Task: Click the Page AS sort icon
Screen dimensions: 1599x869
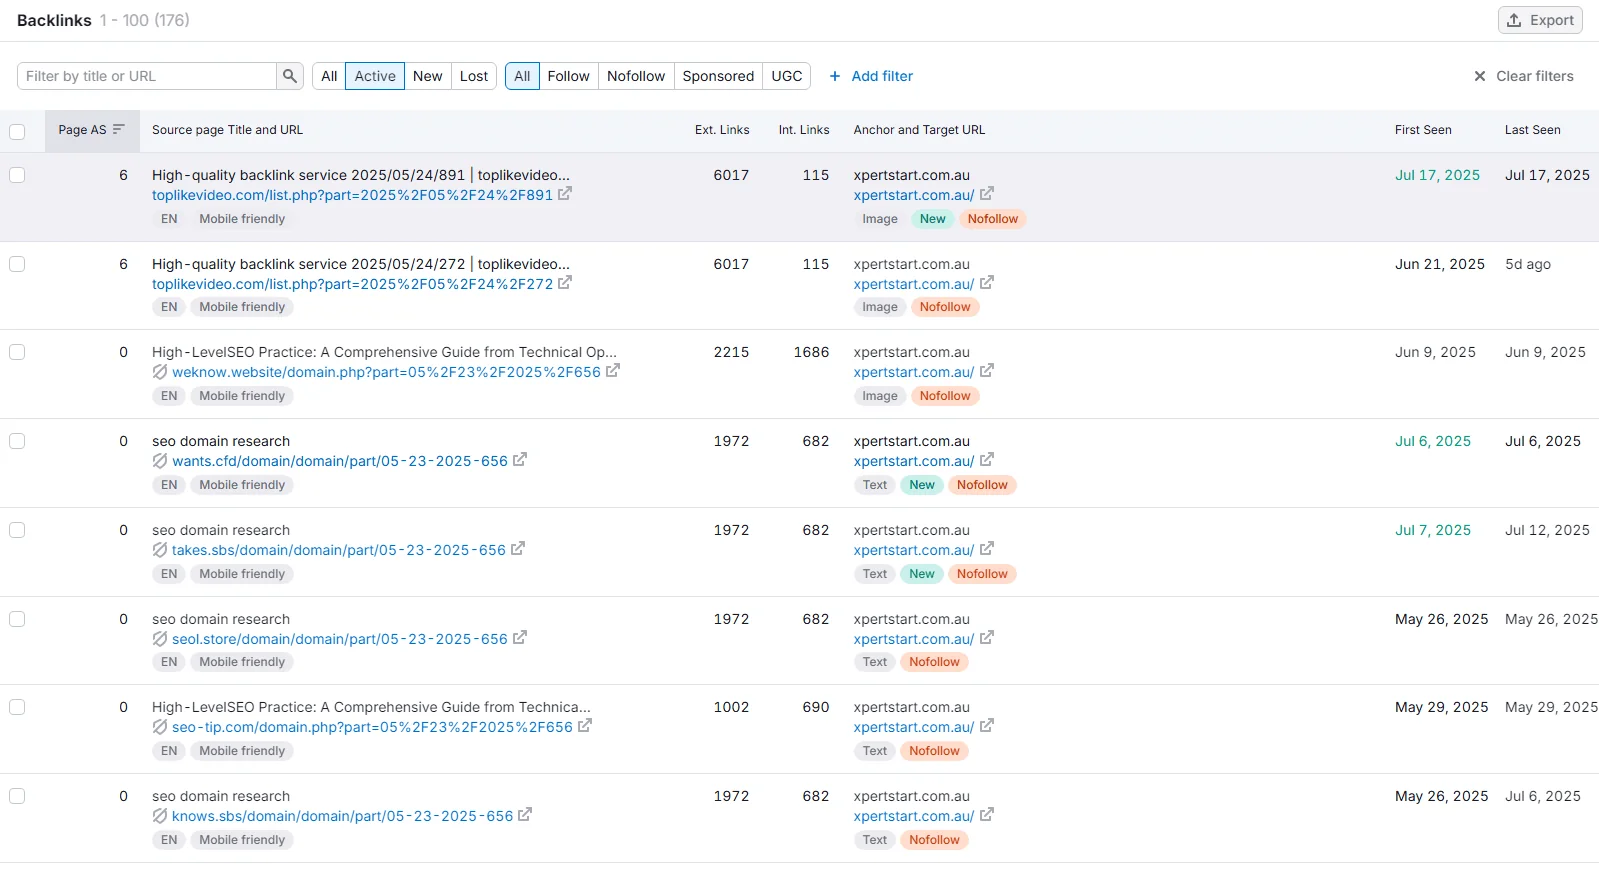Action: pos(119,130)
